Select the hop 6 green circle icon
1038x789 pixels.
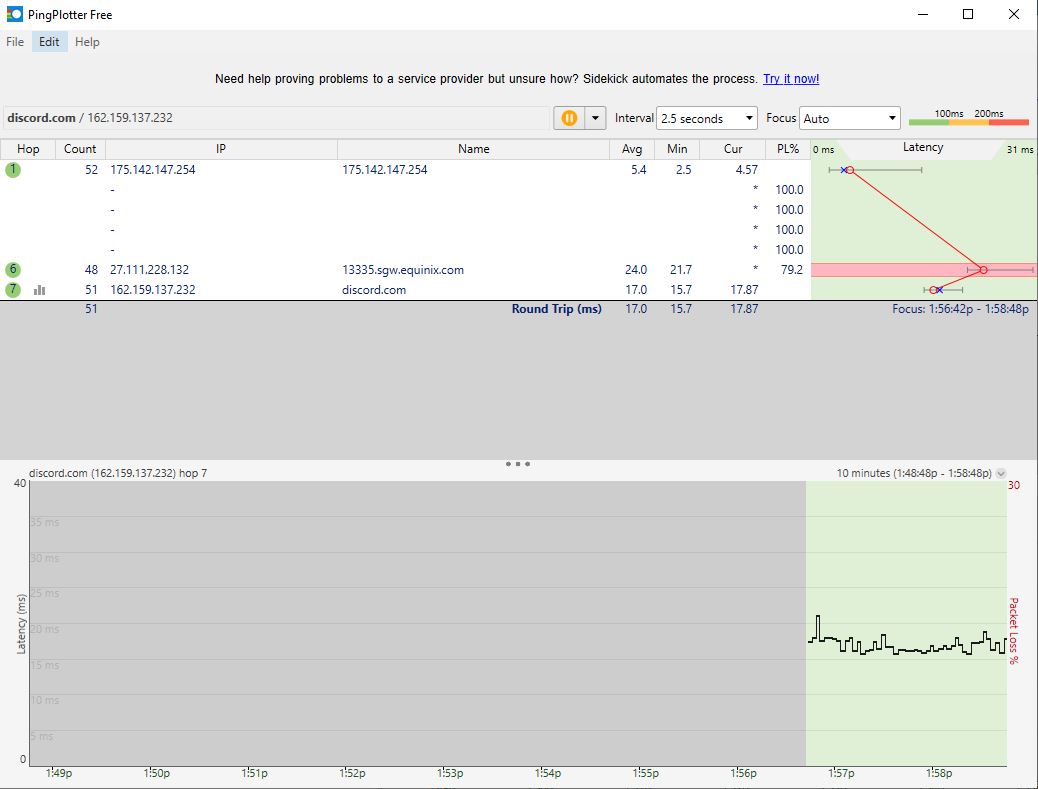click(x=13, y=269)
